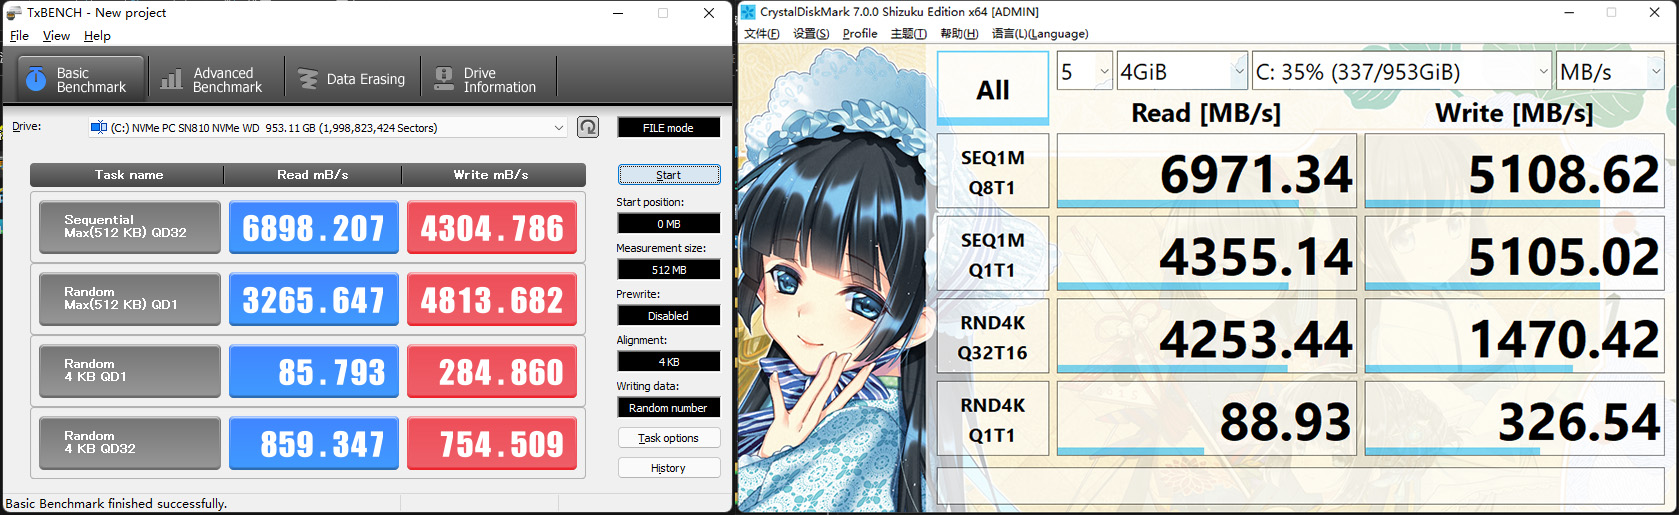Open Basic Benchmark tab in TxBENCH

(82, 79)
